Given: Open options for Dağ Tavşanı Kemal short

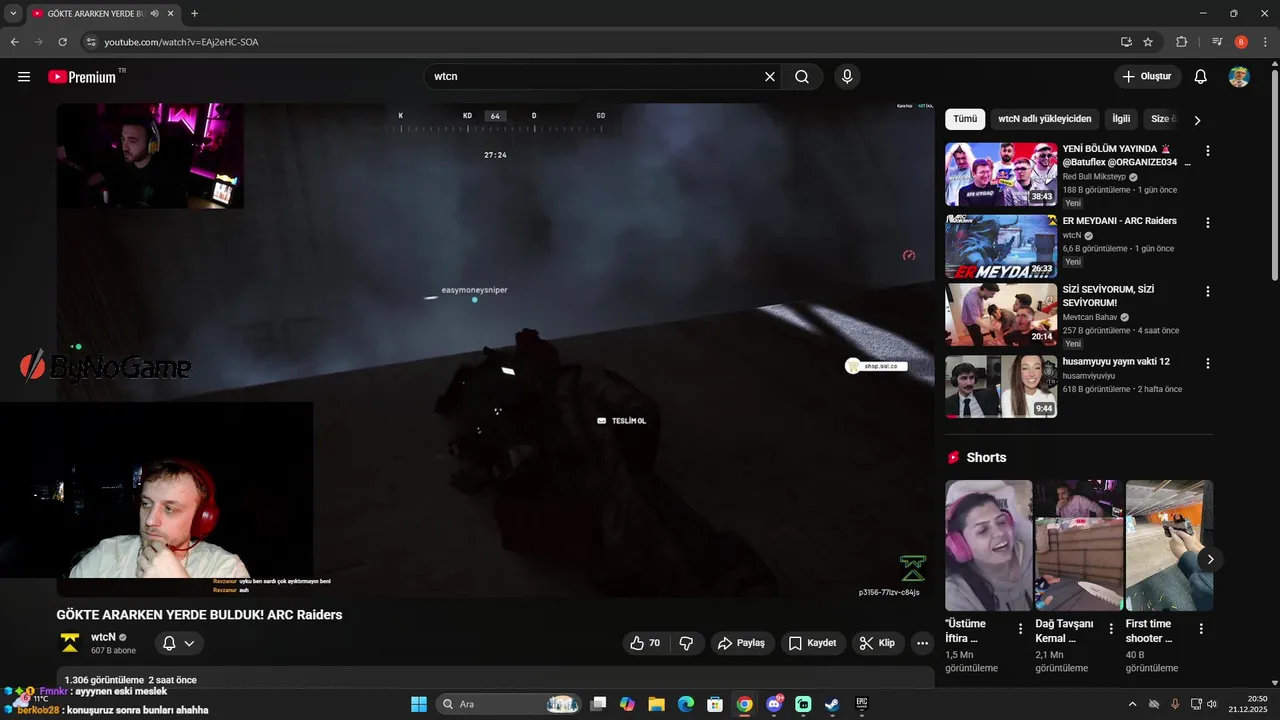Looking at the screenshot, I should pyautogui.click(x=1110, y=629).
